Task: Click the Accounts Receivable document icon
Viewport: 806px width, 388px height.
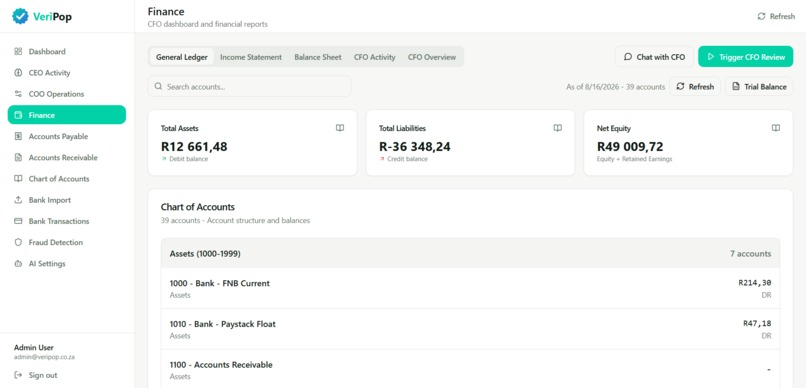Action: click(x=19, y=158)
